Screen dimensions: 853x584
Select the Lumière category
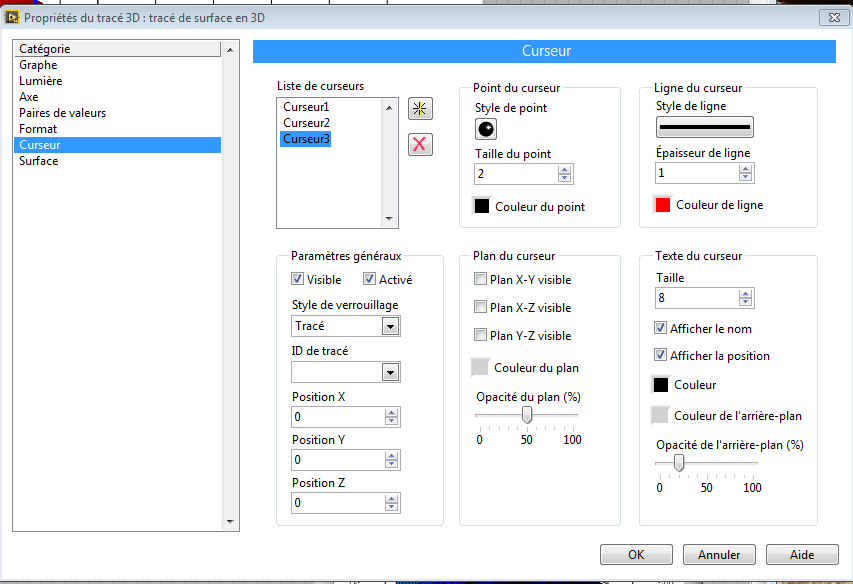pos(117,81)
